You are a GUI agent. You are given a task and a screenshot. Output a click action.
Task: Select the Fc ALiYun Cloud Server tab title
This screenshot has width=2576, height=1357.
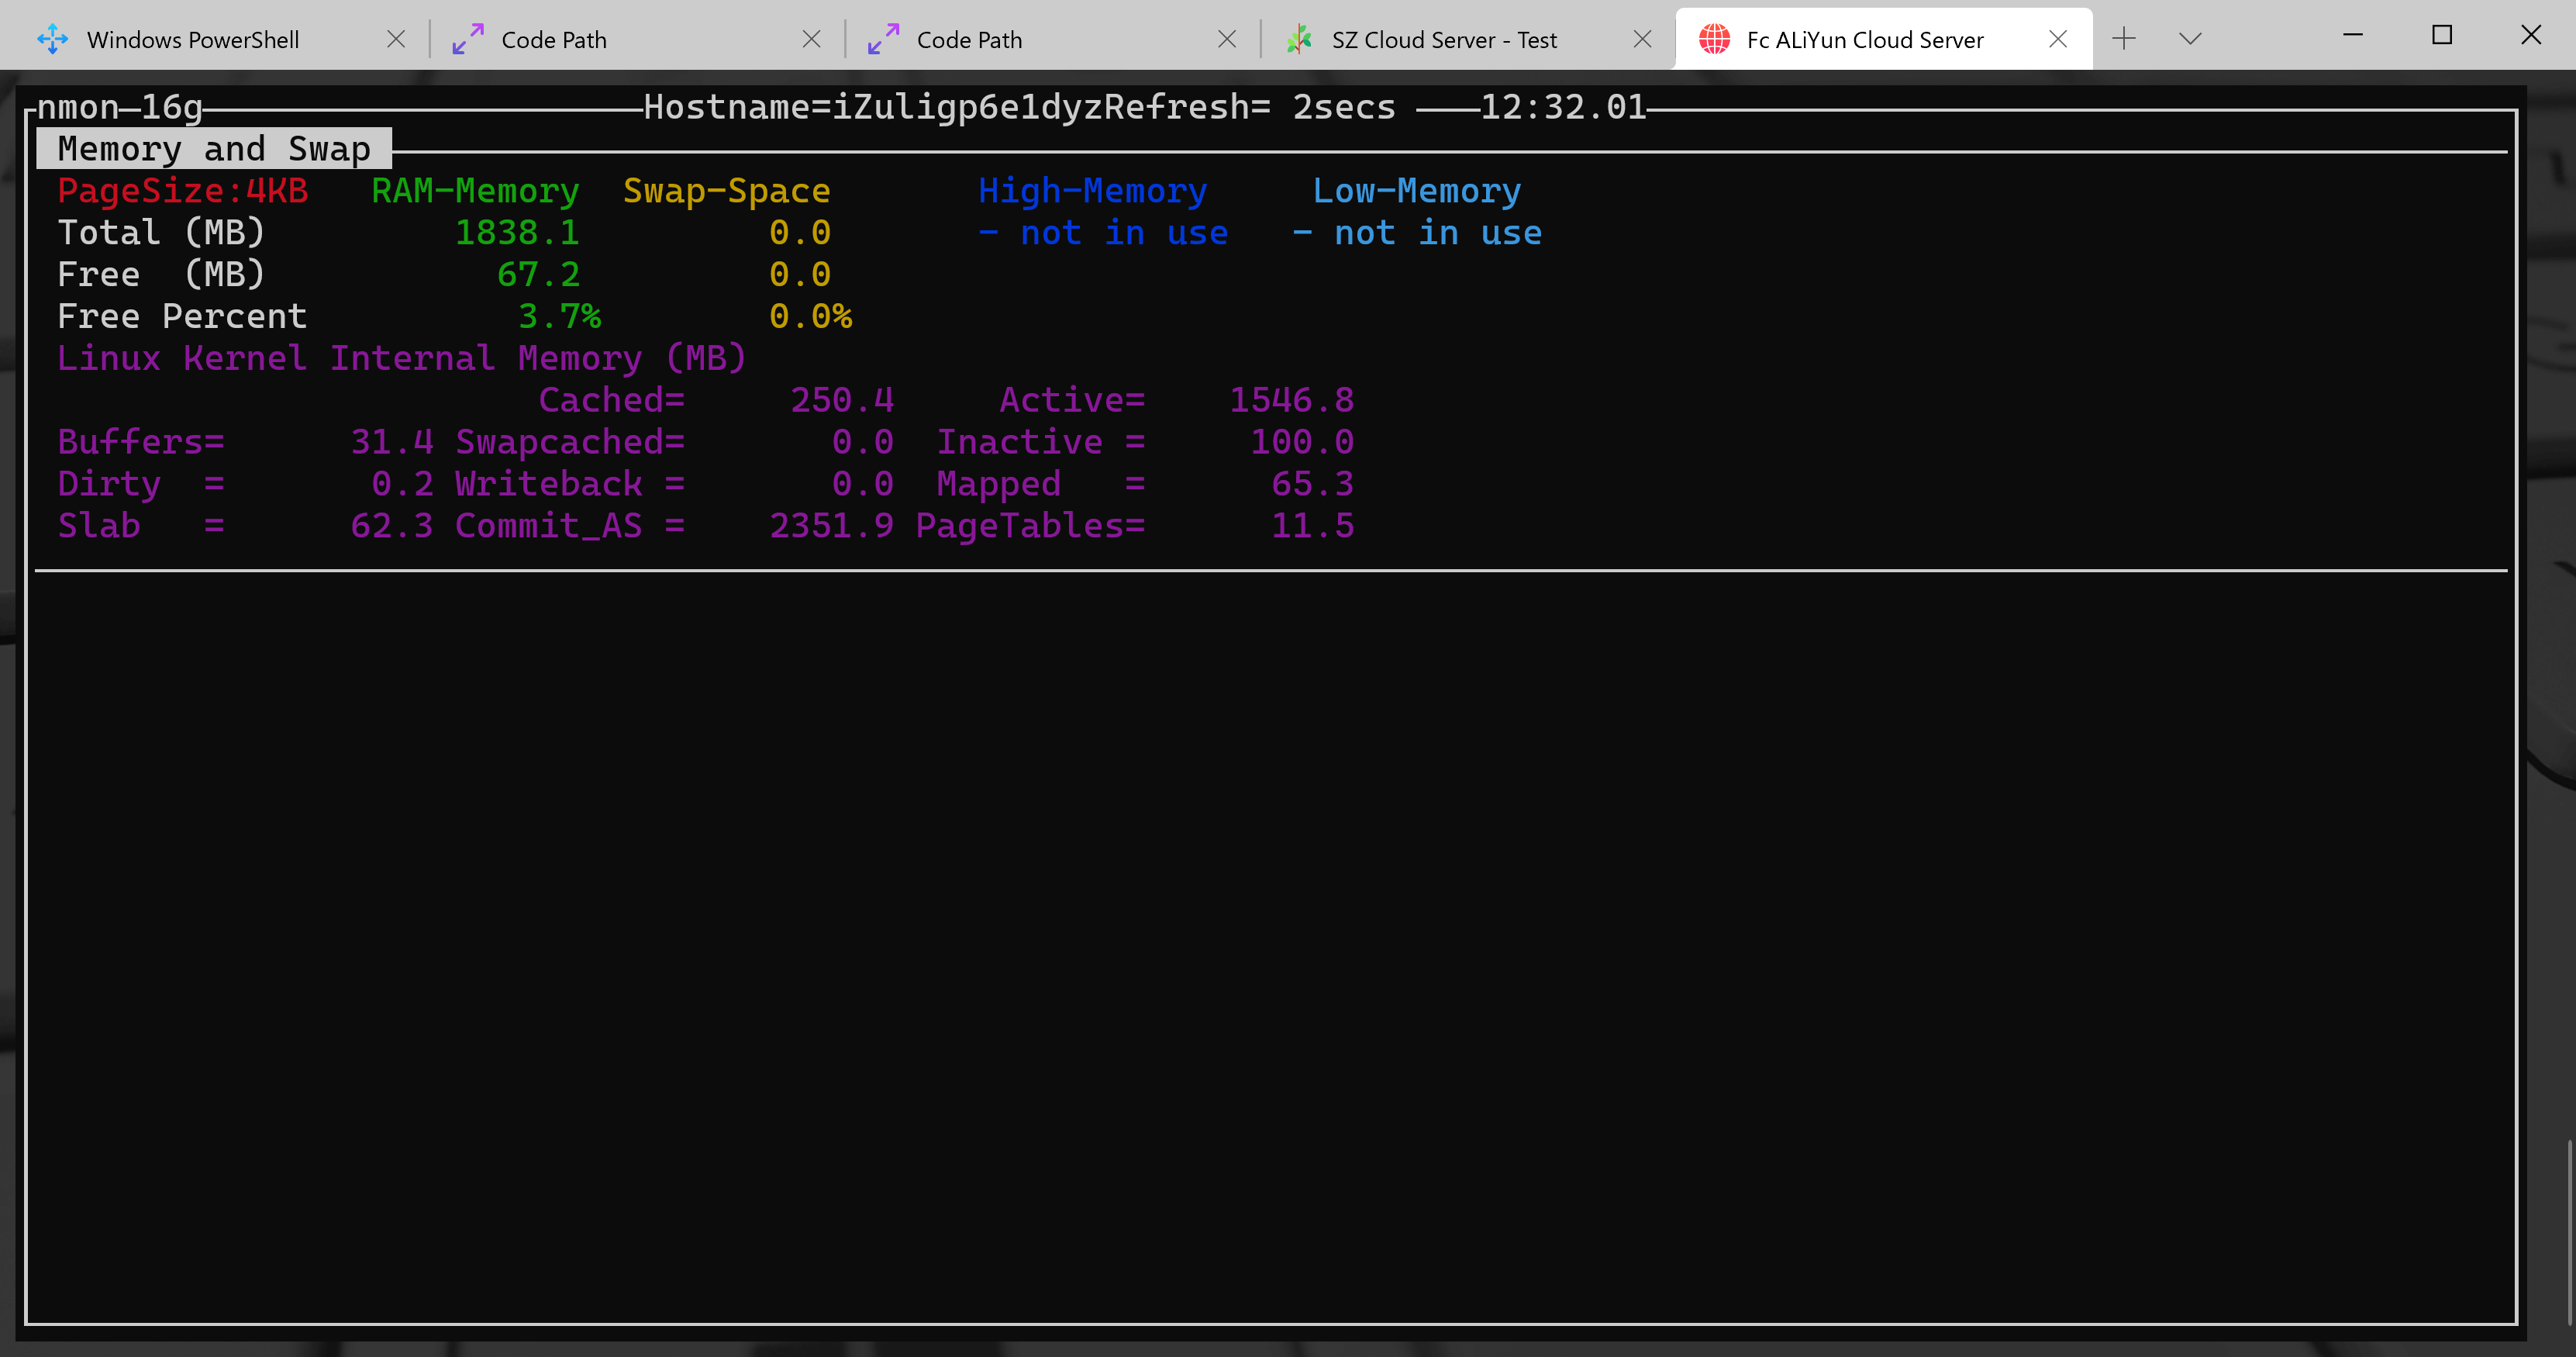[x=1864, y=40]
